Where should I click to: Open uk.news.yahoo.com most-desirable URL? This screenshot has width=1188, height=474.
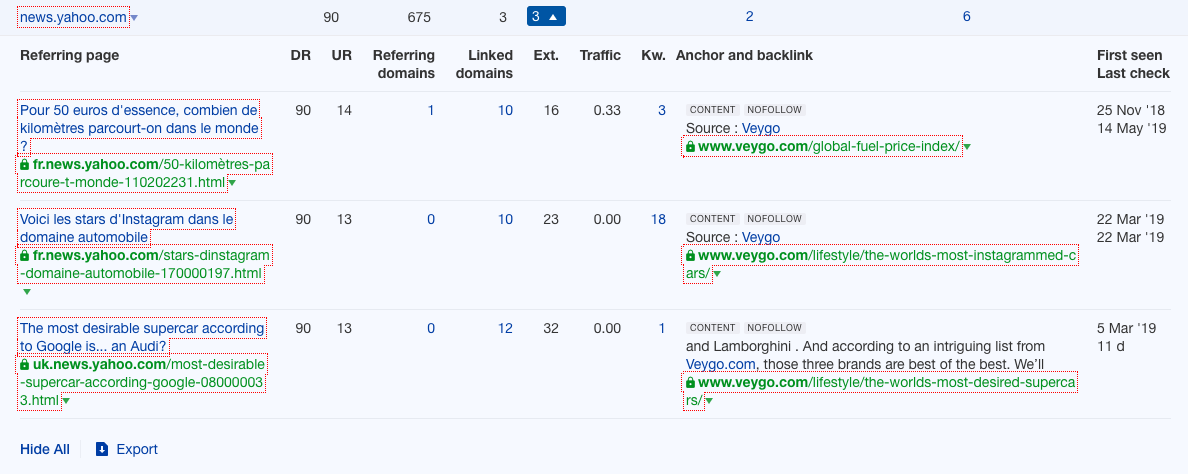coord(142,382)
